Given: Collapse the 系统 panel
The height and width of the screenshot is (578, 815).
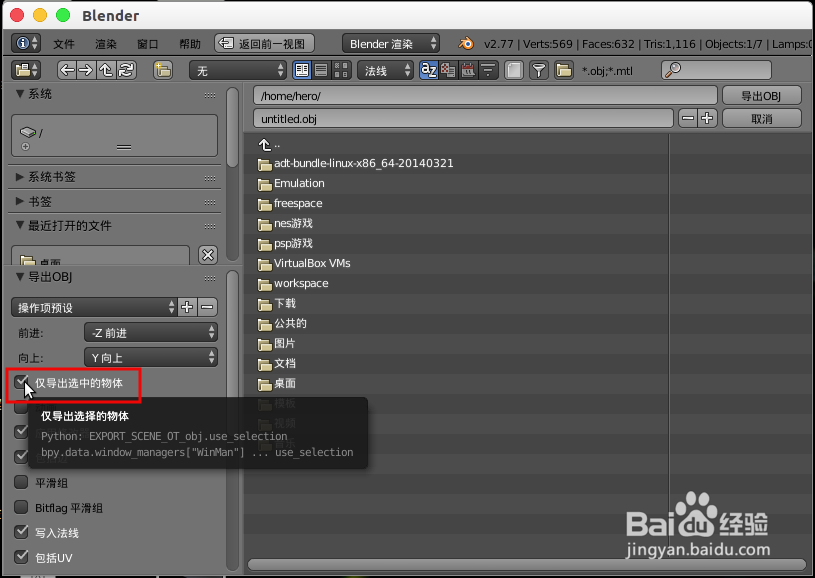Looking at the screenshot, I should pos(20,94).
